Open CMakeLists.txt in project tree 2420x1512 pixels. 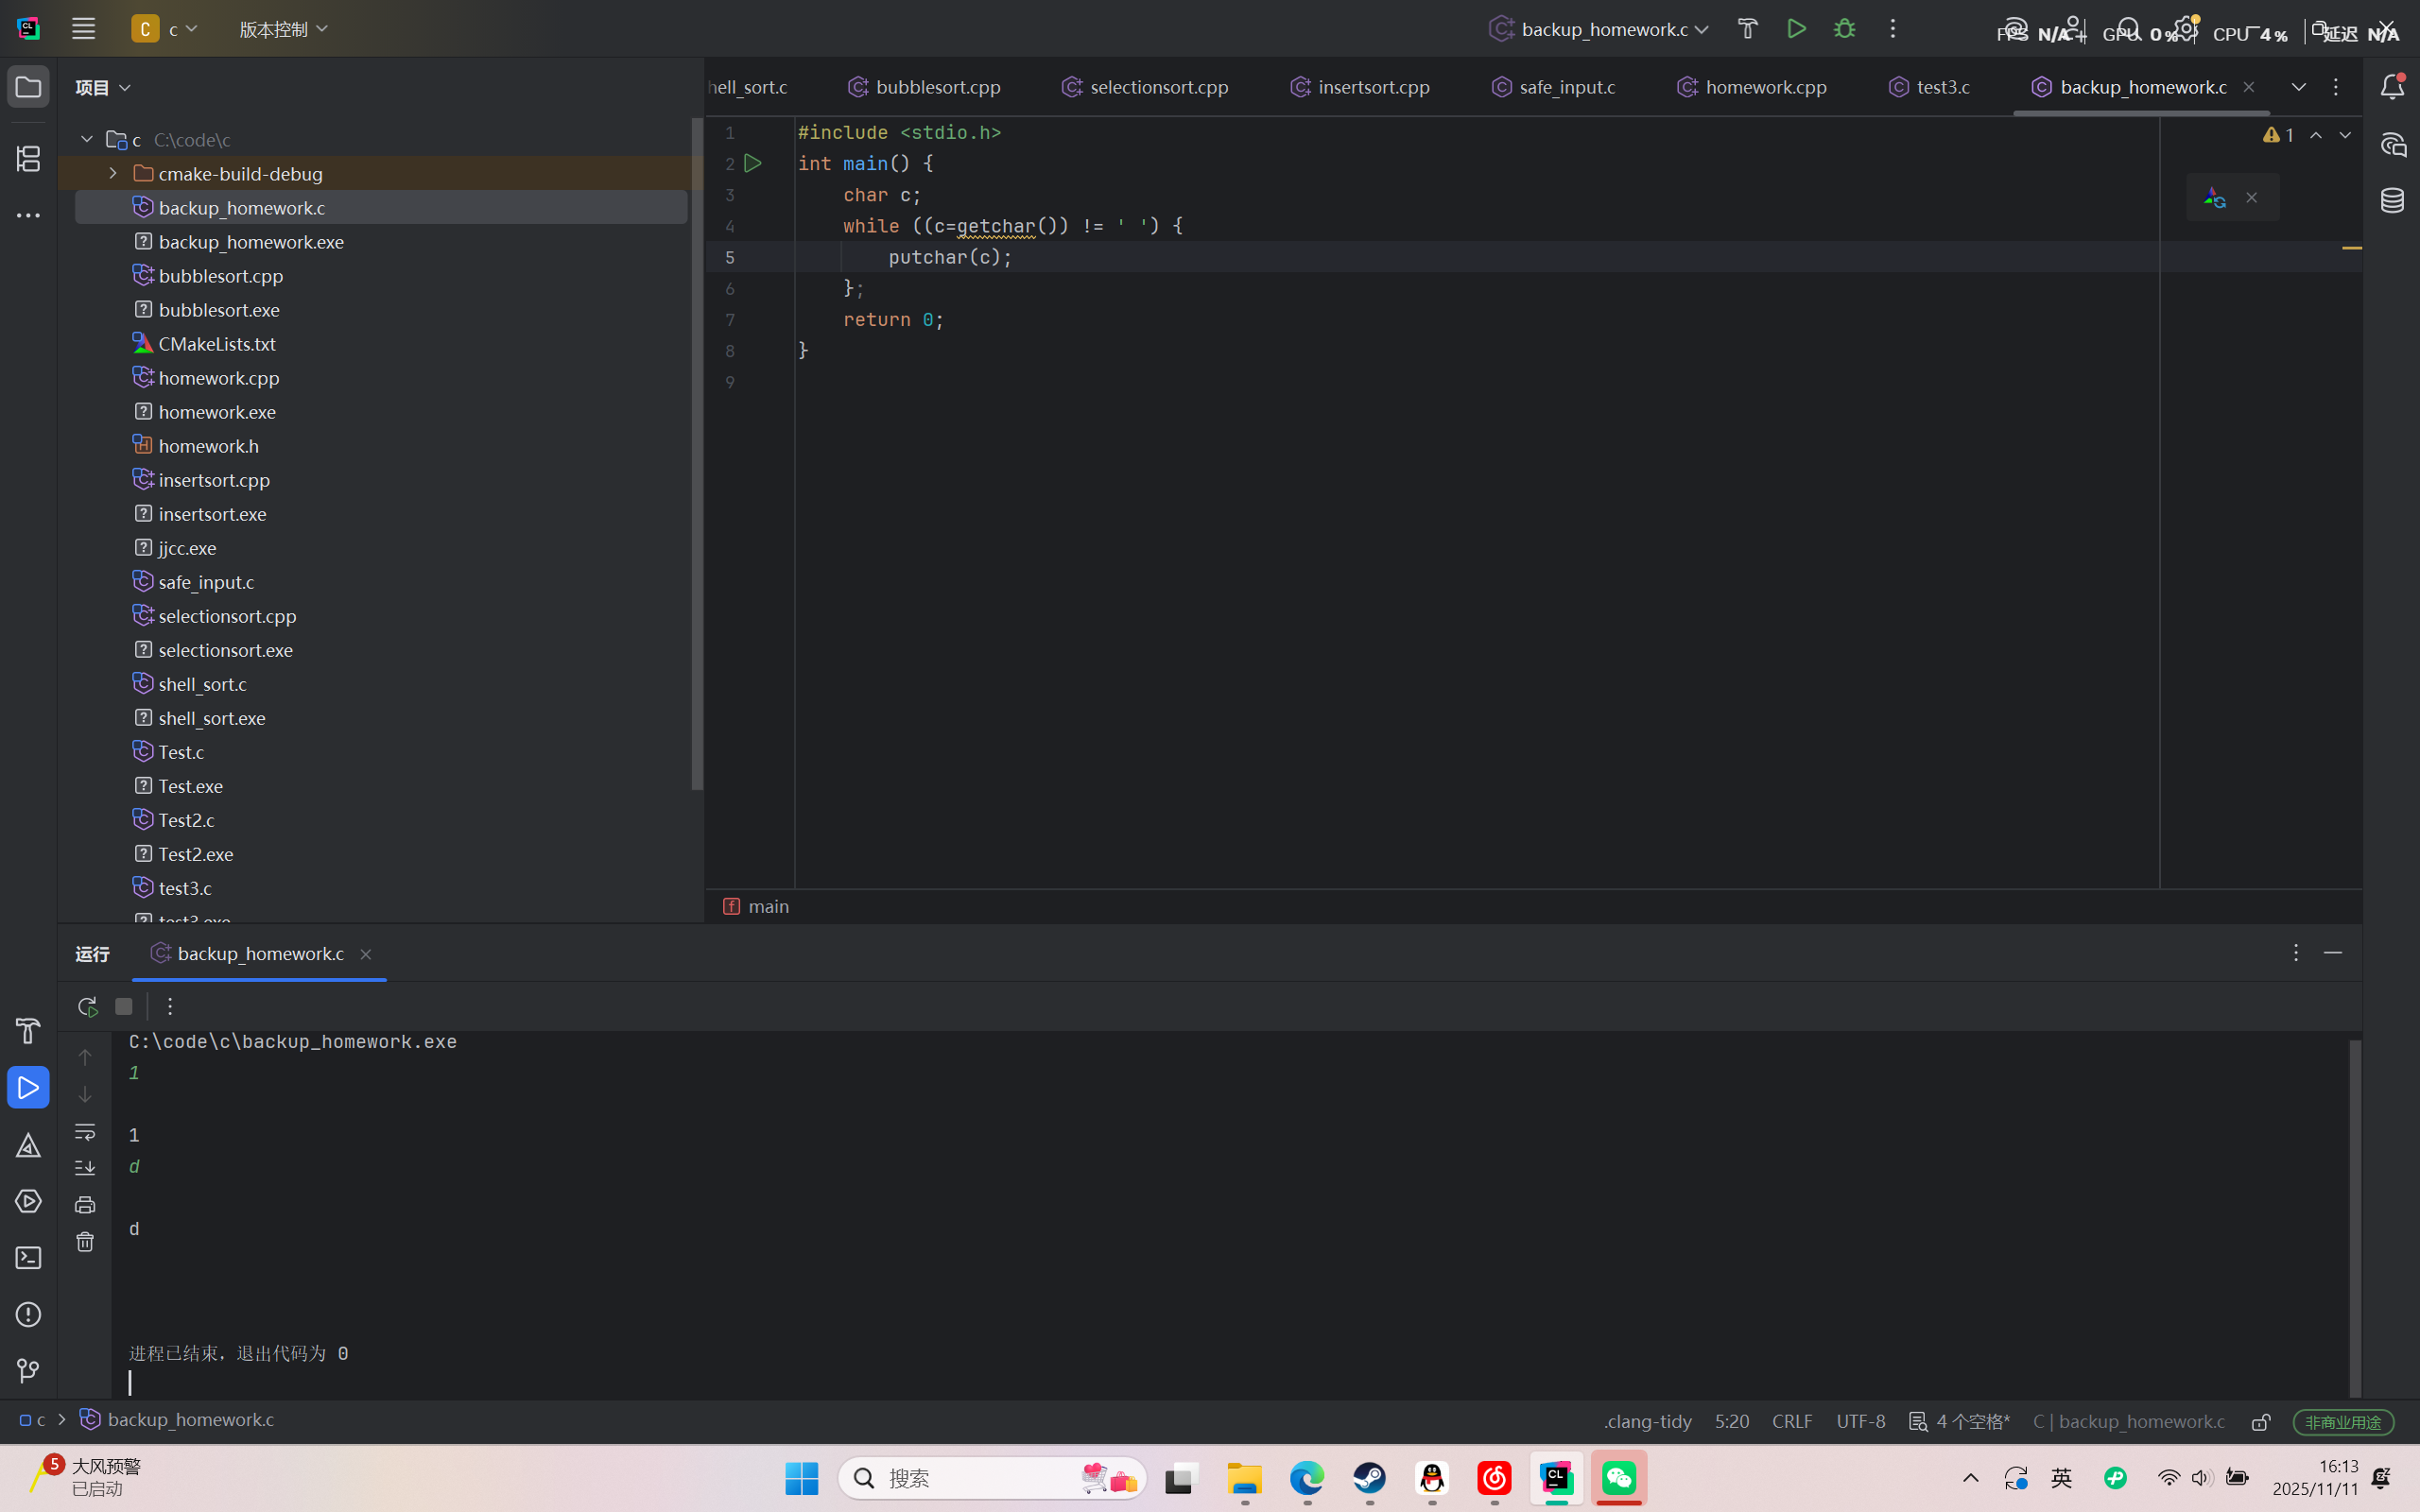point(217,343)
